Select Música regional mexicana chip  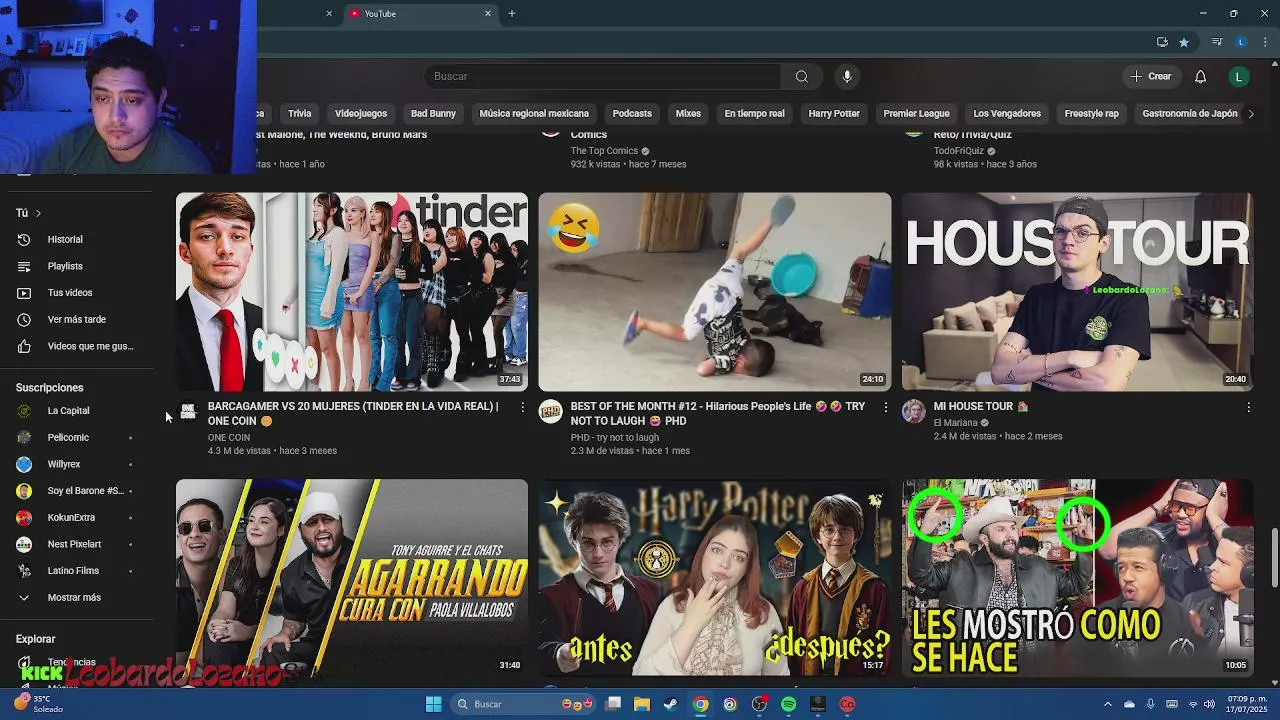point(534,114)
